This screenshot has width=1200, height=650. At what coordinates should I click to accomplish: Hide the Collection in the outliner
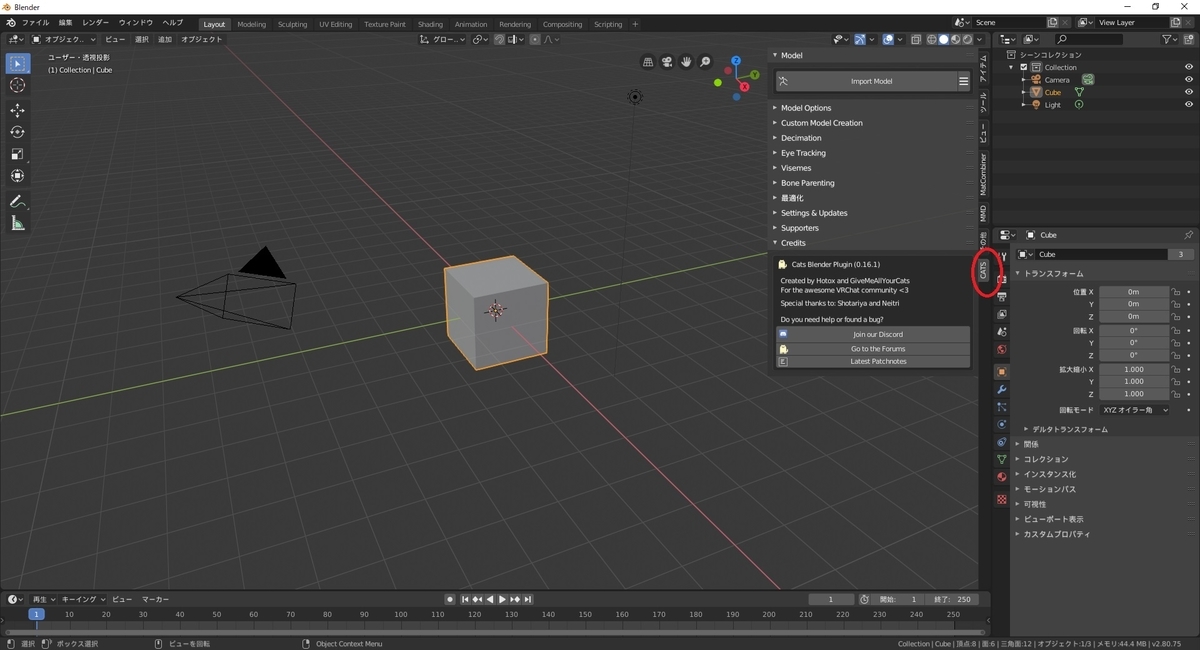1189,67
